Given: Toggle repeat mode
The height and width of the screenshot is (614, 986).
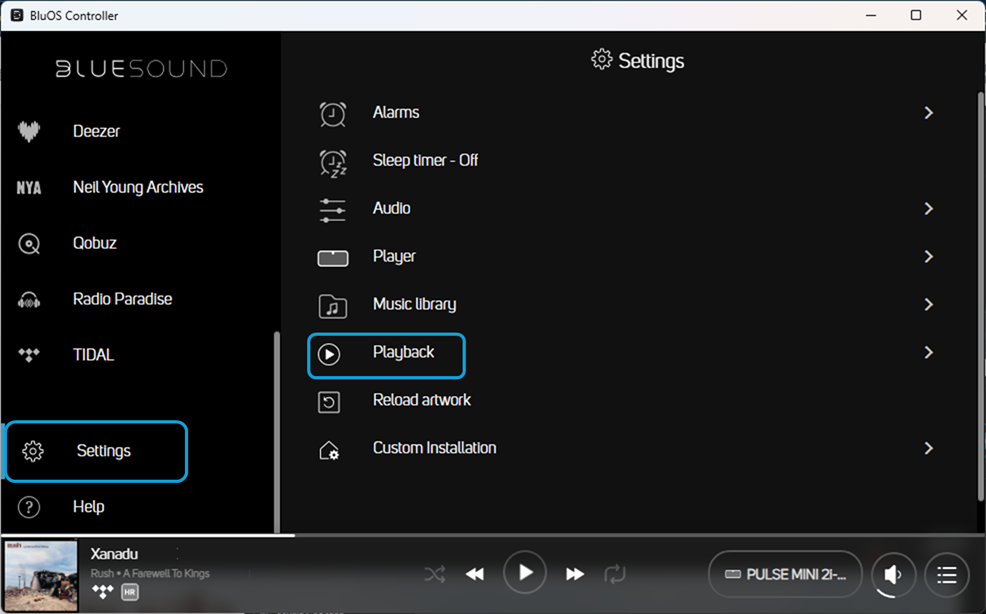Looking at the screenshot, I should (615, 574).
